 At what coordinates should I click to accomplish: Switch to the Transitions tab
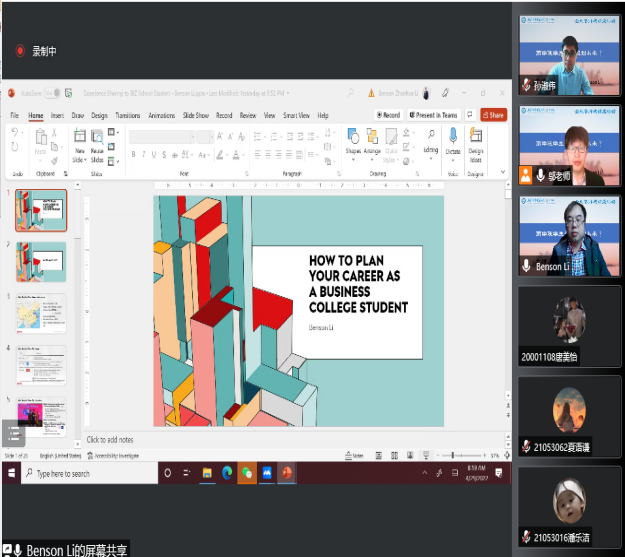click(127, 115)
